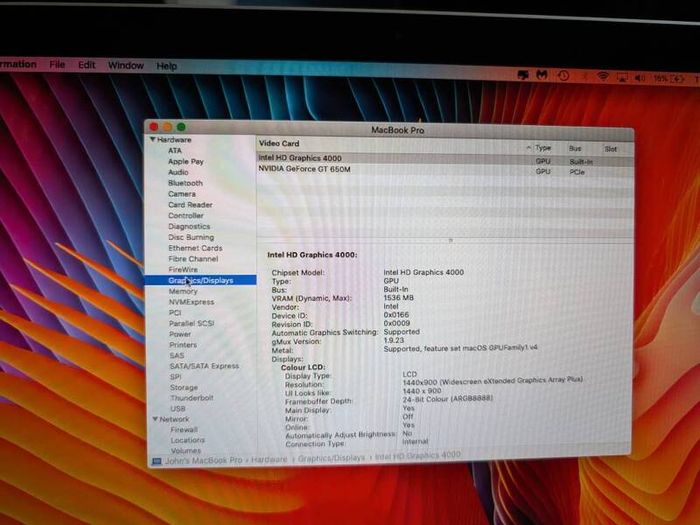Open the volume menu bar icon
This screenshot has height=525, width=700.
639,78
